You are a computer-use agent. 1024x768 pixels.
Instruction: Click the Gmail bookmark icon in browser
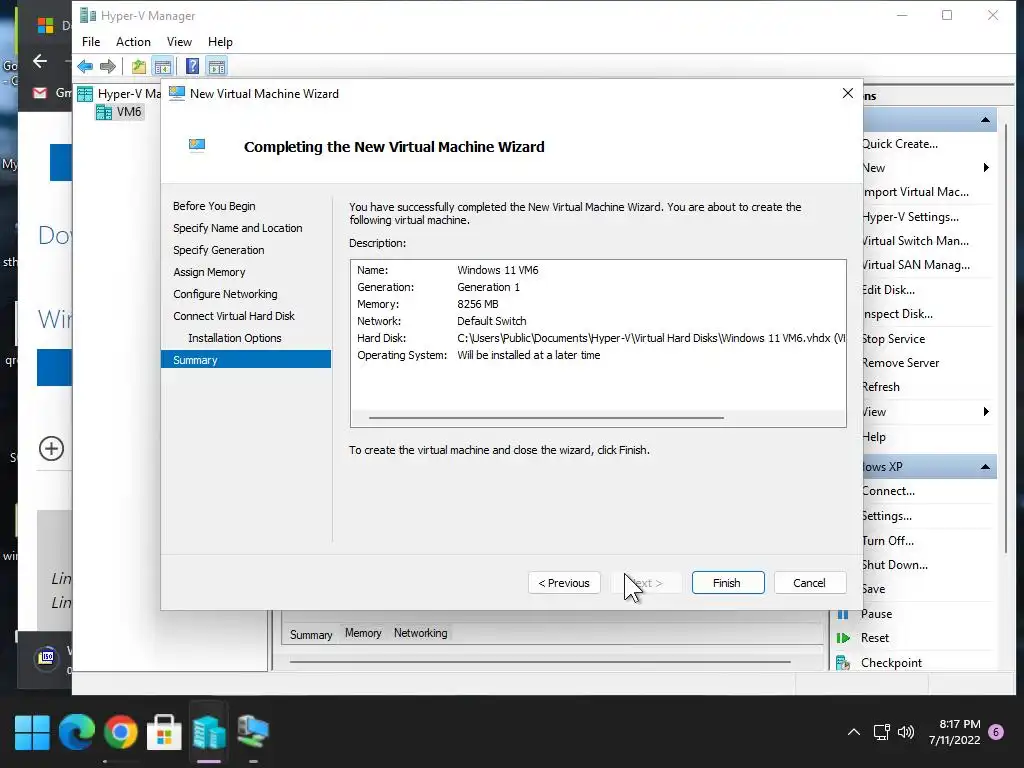tap(40, 93)
